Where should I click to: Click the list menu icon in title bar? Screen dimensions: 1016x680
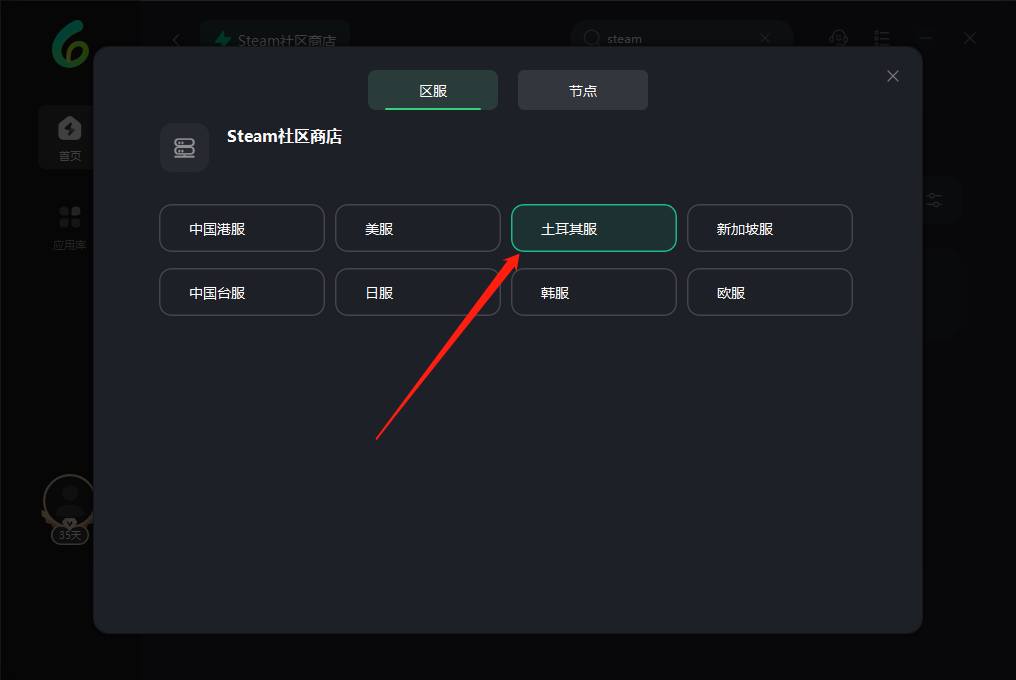[x=881, y=38]
